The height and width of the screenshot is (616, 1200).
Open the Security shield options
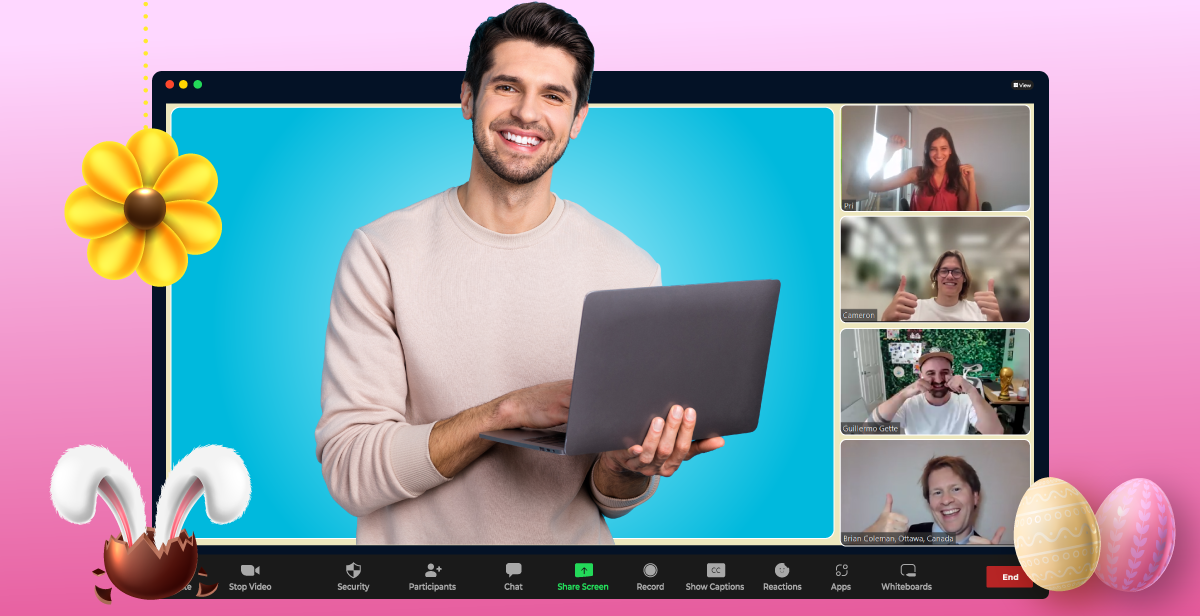(353, 577)
